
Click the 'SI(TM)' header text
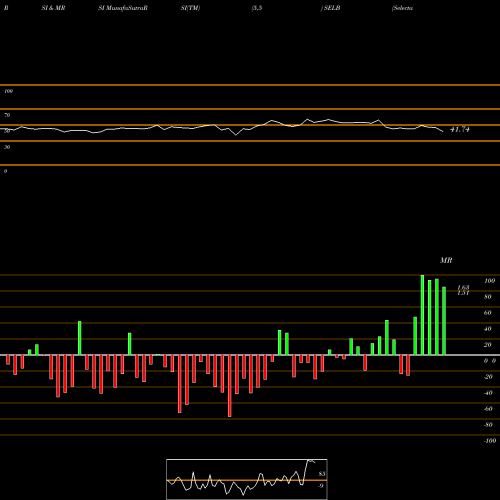tap(190, 8)
